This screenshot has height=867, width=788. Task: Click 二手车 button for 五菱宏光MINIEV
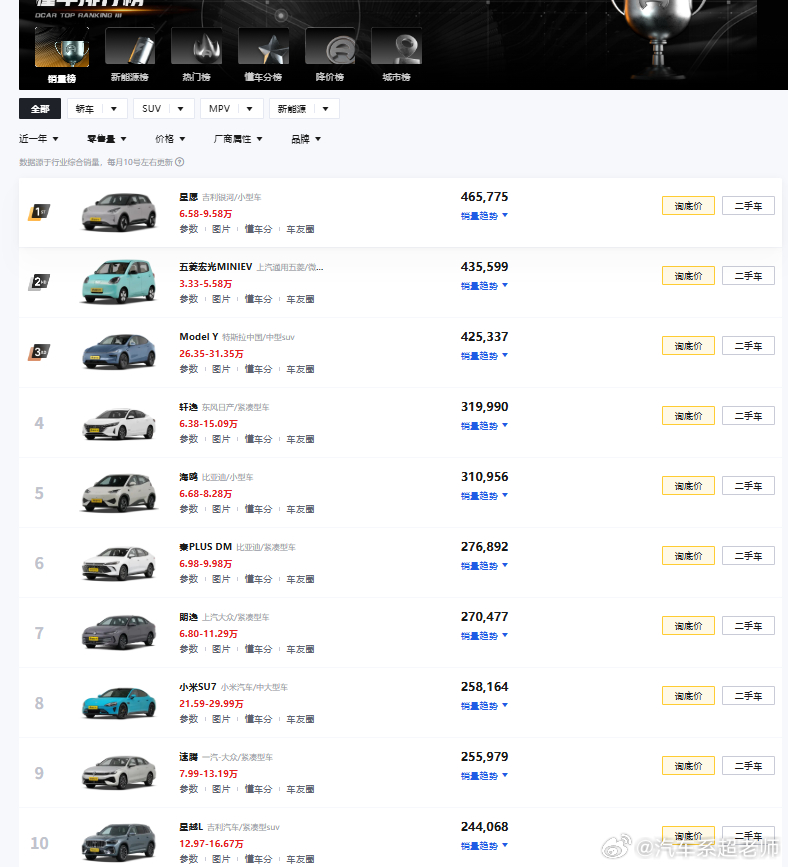pos(748,275)
